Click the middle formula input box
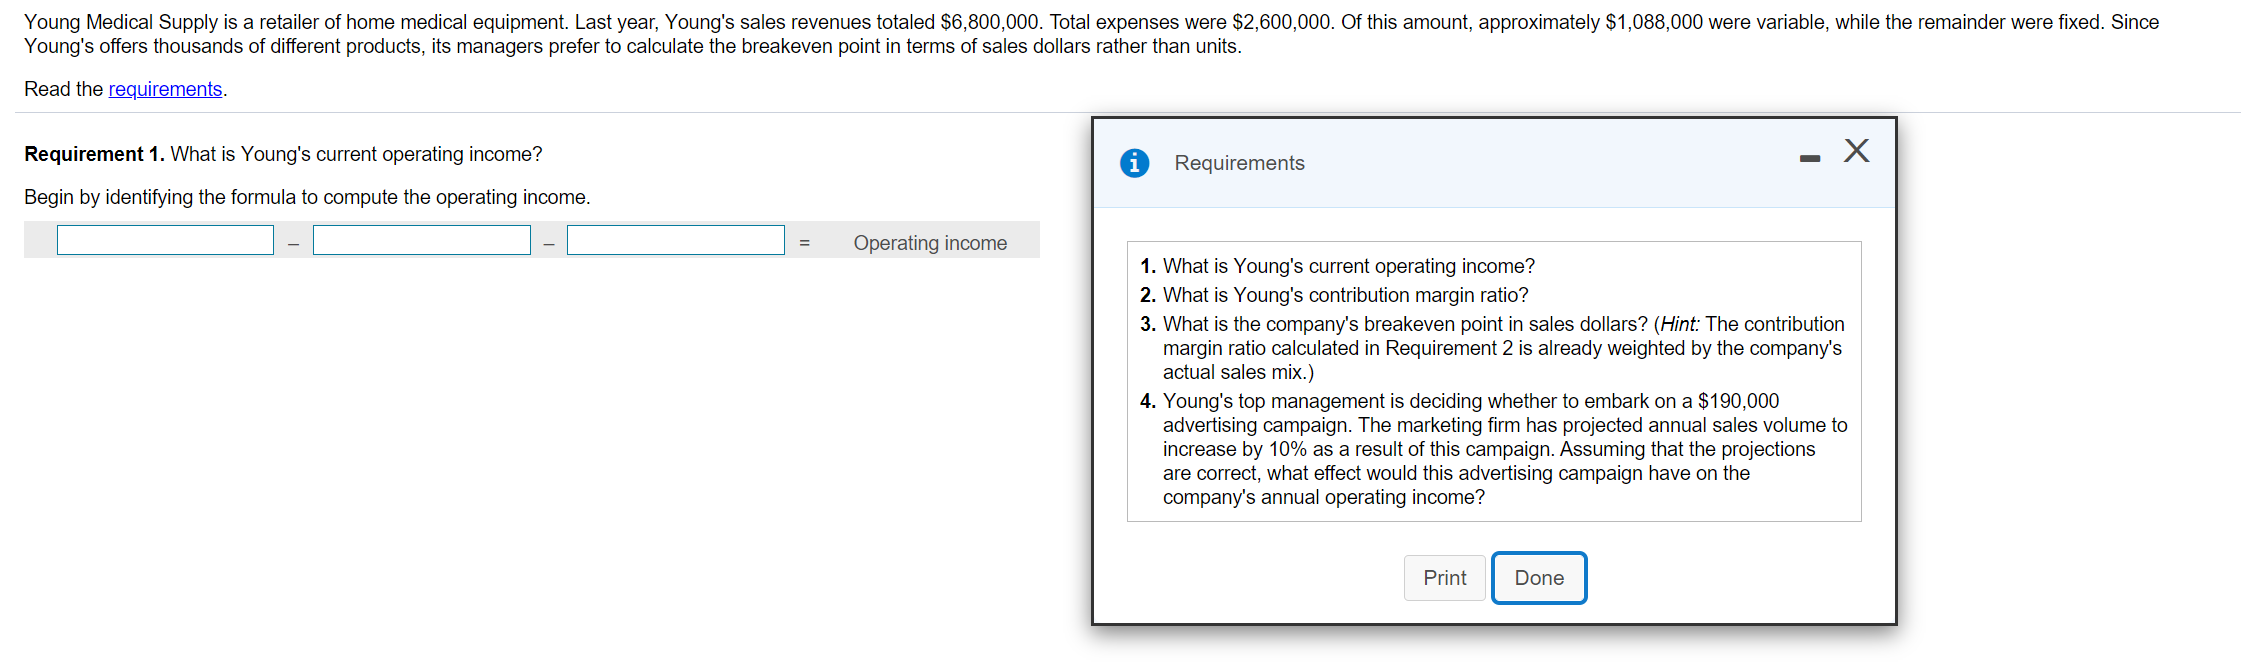The width and height of the screenshot is (2255, 672). click(421, 240)
